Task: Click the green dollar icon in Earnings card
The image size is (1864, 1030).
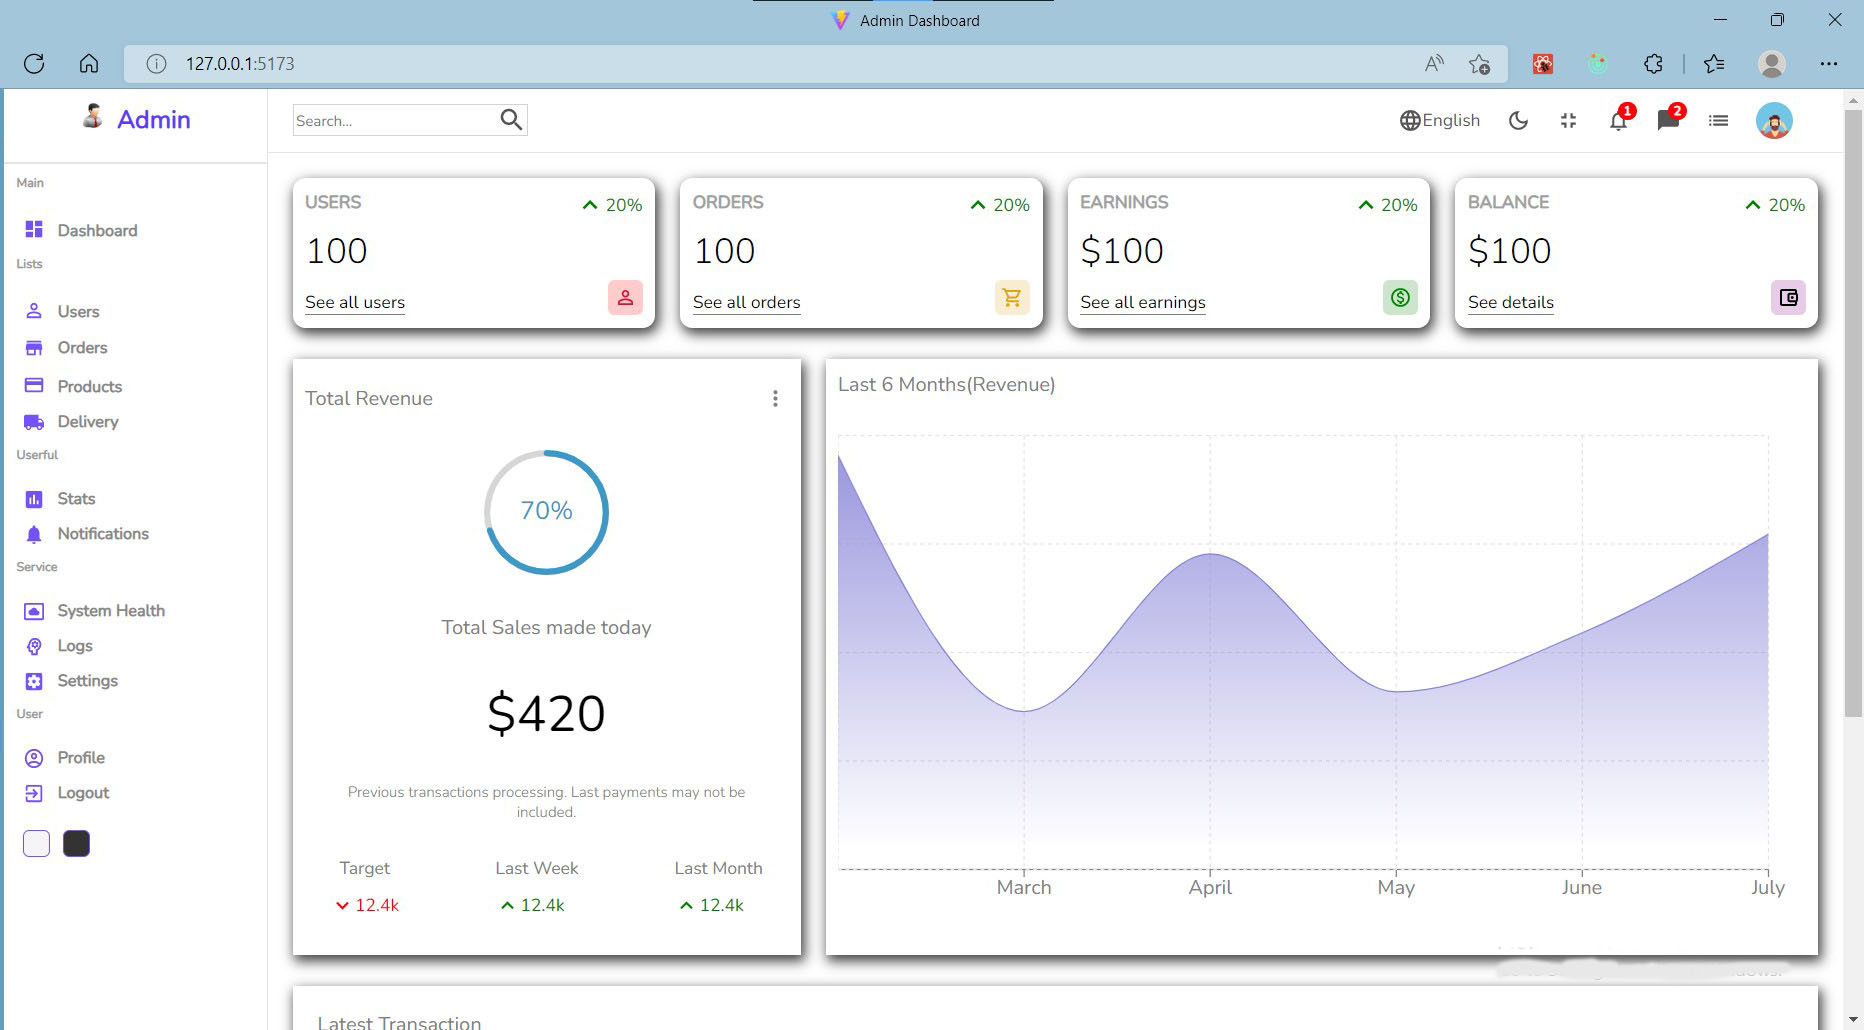Action: 1400,298
